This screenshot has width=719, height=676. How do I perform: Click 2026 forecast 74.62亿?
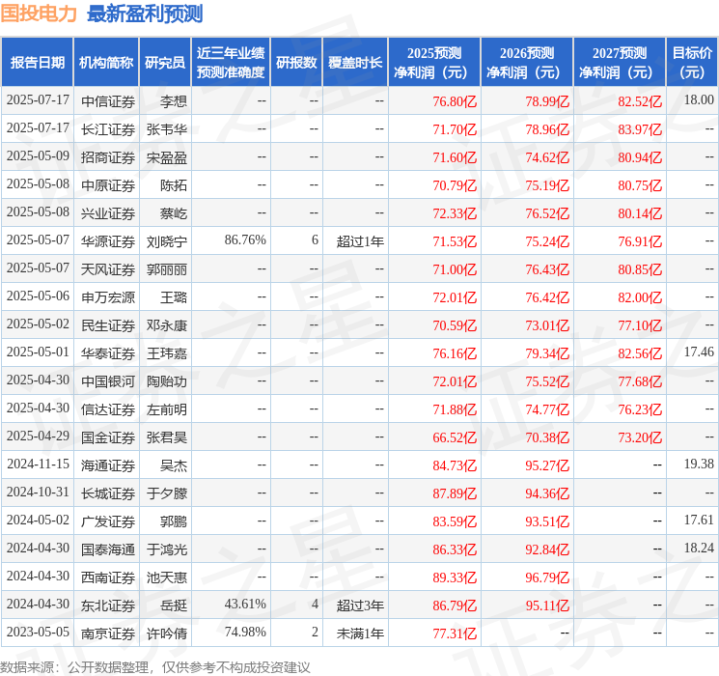(547, 157)
